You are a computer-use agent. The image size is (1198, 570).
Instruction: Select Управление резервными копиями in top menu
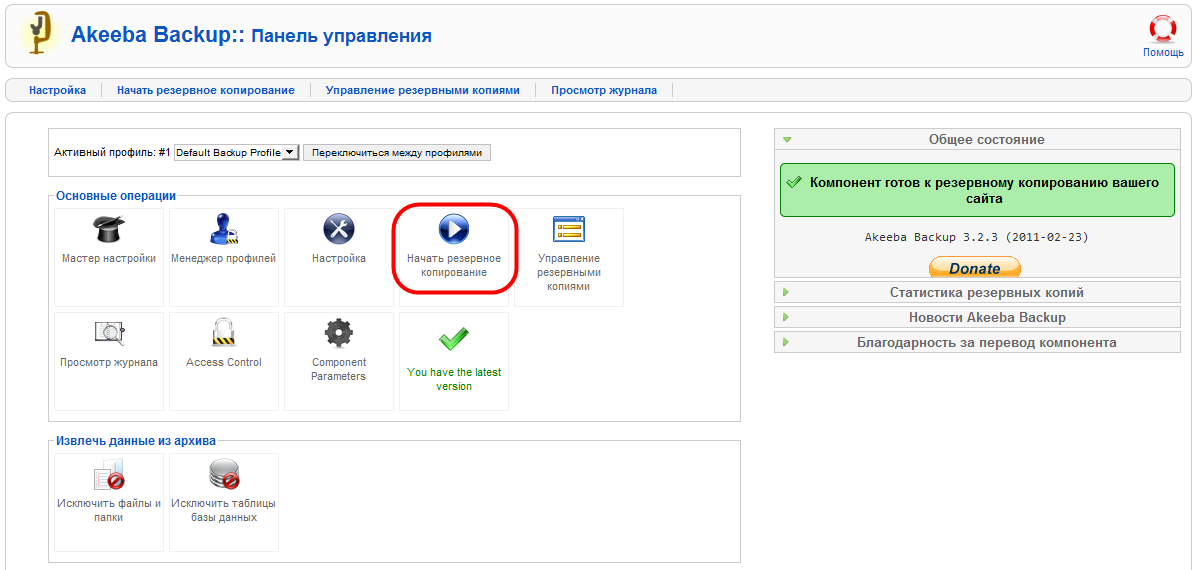tap(423, 90)
